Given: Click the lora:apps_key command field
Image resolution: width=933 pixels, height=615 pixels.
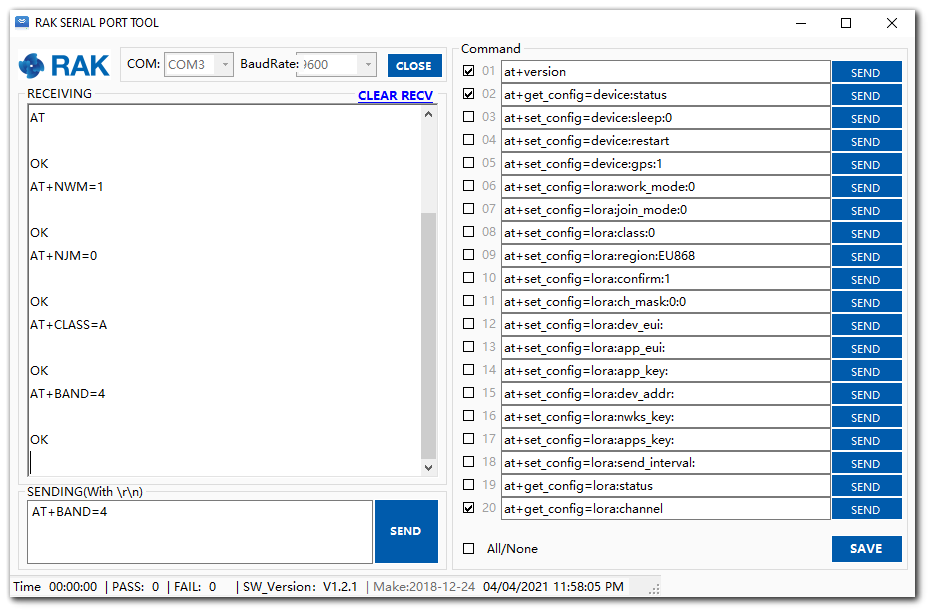Looking at the screenshot, I should 666,440.
